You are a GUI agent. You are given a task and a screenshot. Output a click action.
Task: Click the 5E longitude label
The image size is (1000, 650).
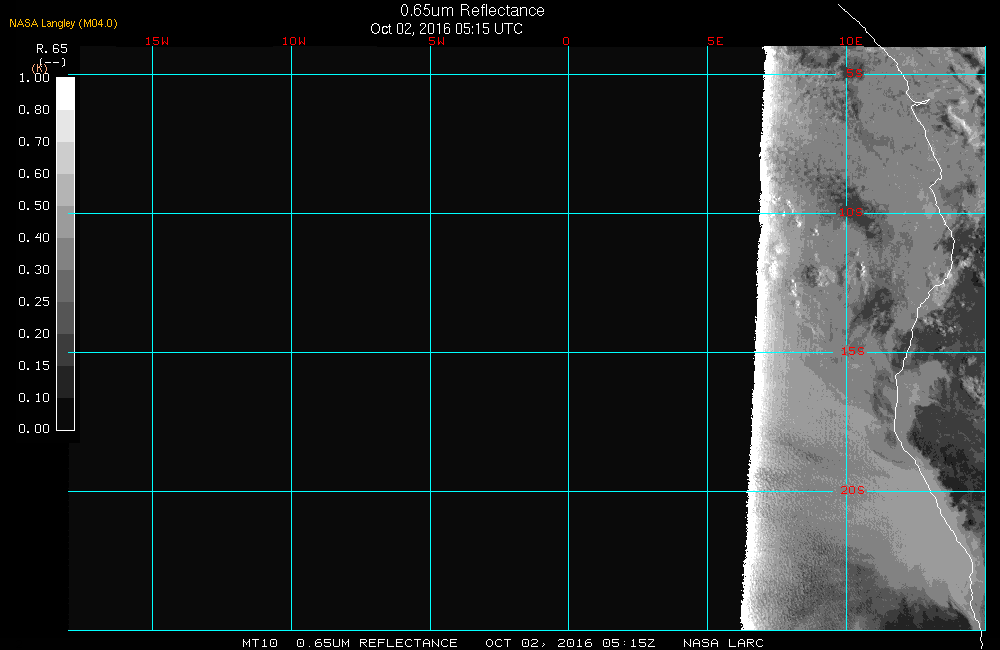715,41
